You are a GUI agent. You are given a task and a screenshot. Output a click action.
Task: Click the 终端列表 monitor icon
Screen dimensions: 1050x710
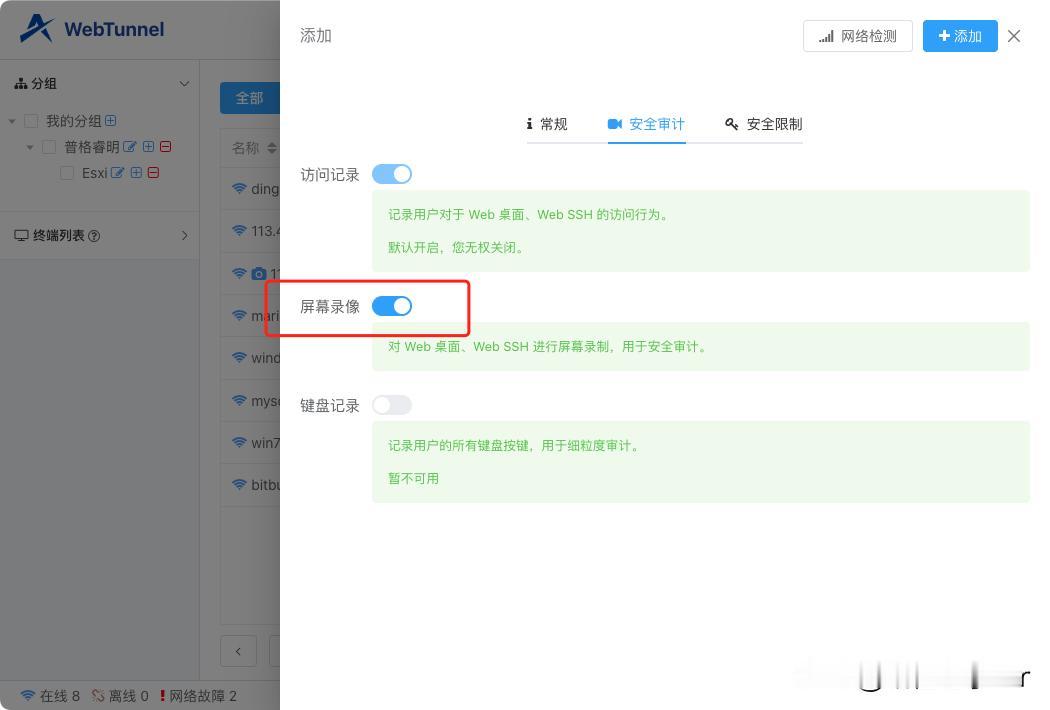tap(21, 236)
